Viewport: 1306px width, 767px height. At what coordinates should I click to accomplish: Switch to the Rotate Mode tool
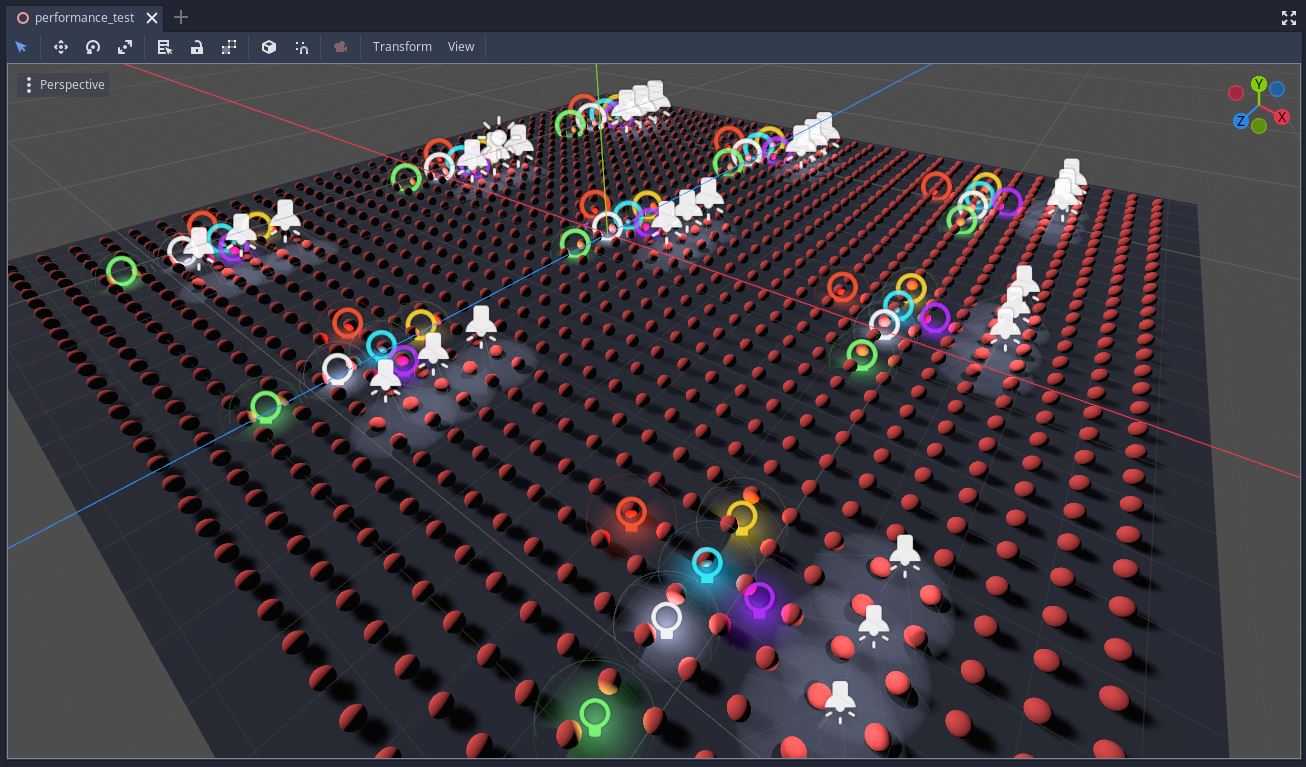click(93, 47)
